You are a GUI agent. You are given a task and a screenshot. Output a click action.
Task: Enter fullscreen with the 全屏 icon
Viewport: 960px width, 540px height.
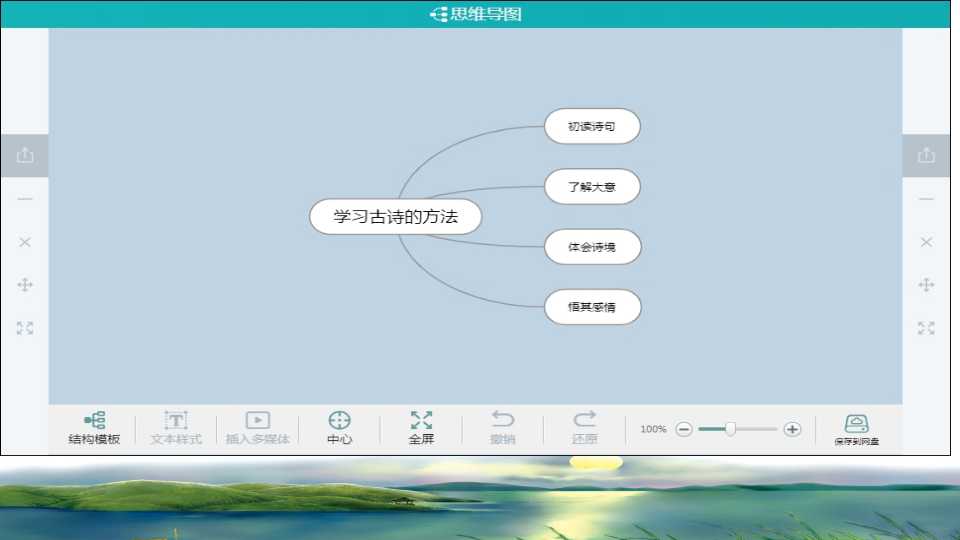421,420
